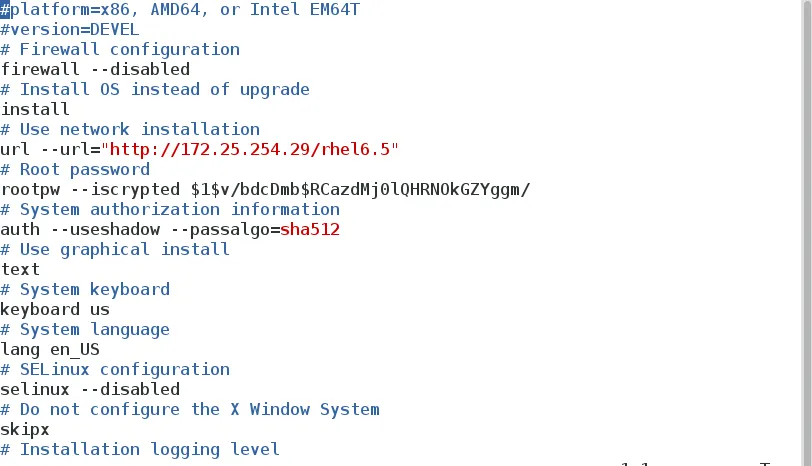This screenshot has width=812, height=466.
Task: Click the #version=DEVEL line
Action: [70, 29]
